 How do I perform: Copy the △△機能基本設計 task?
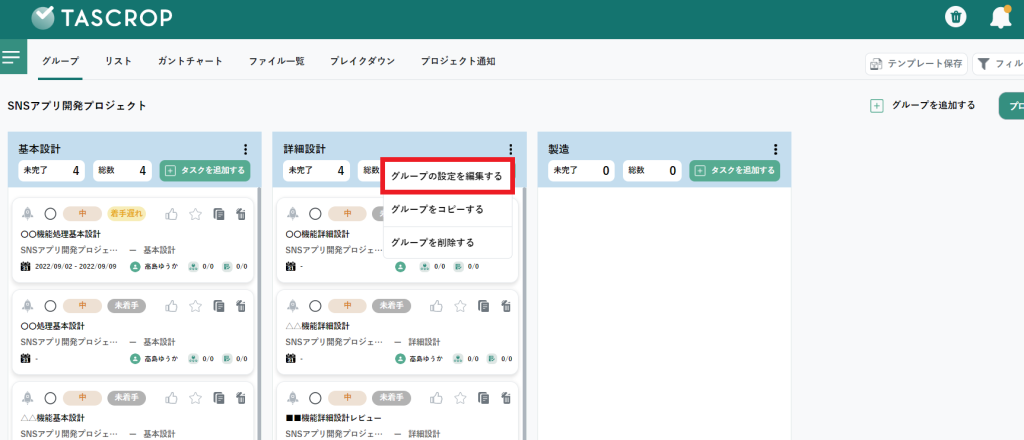(x=219, y=398)
